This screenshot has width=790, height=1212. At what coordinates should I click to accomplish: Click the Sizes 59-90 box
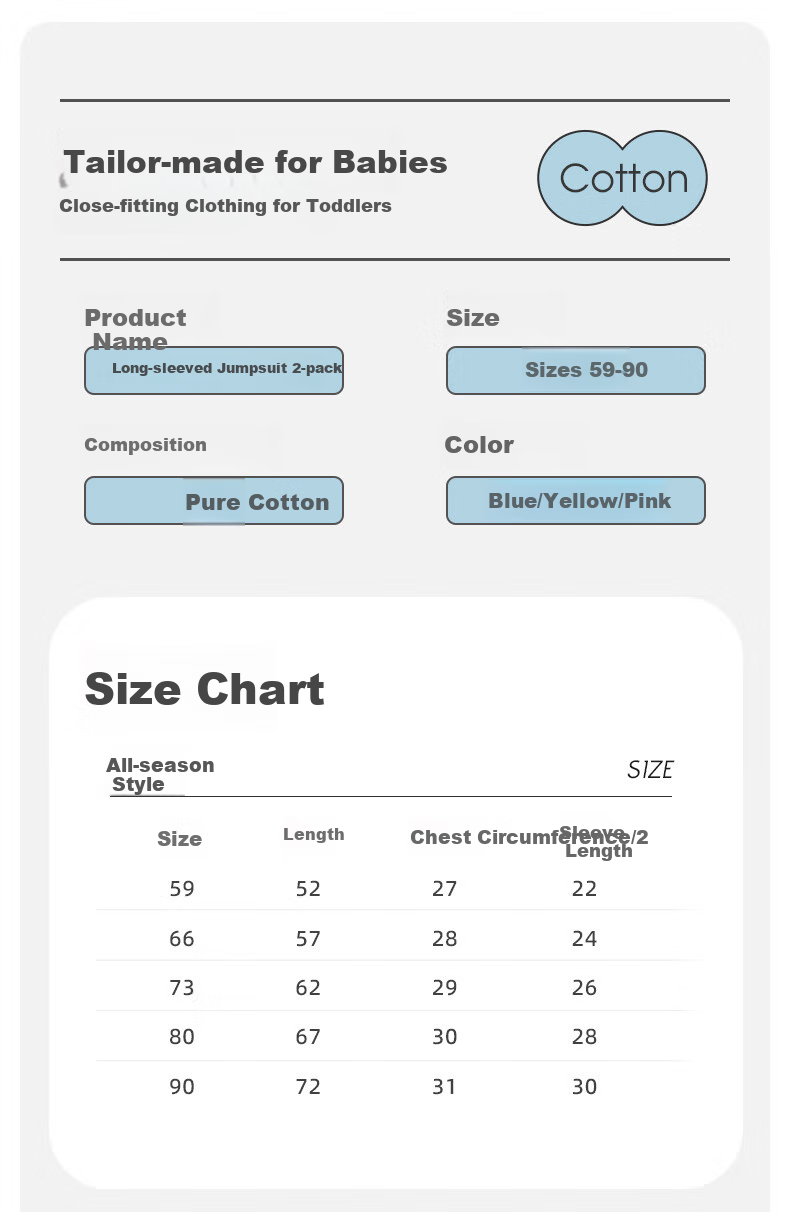[576, 370]
